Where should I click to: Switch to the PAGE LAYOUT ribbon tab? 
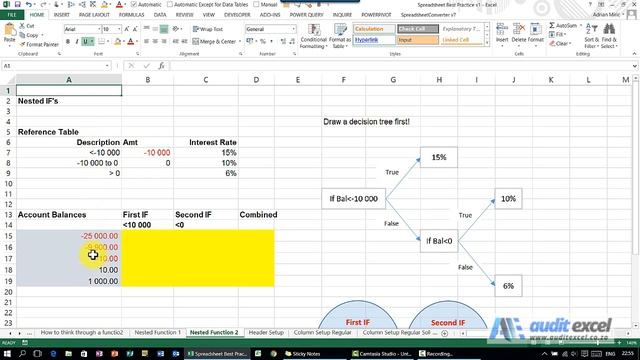pos(94,15)
